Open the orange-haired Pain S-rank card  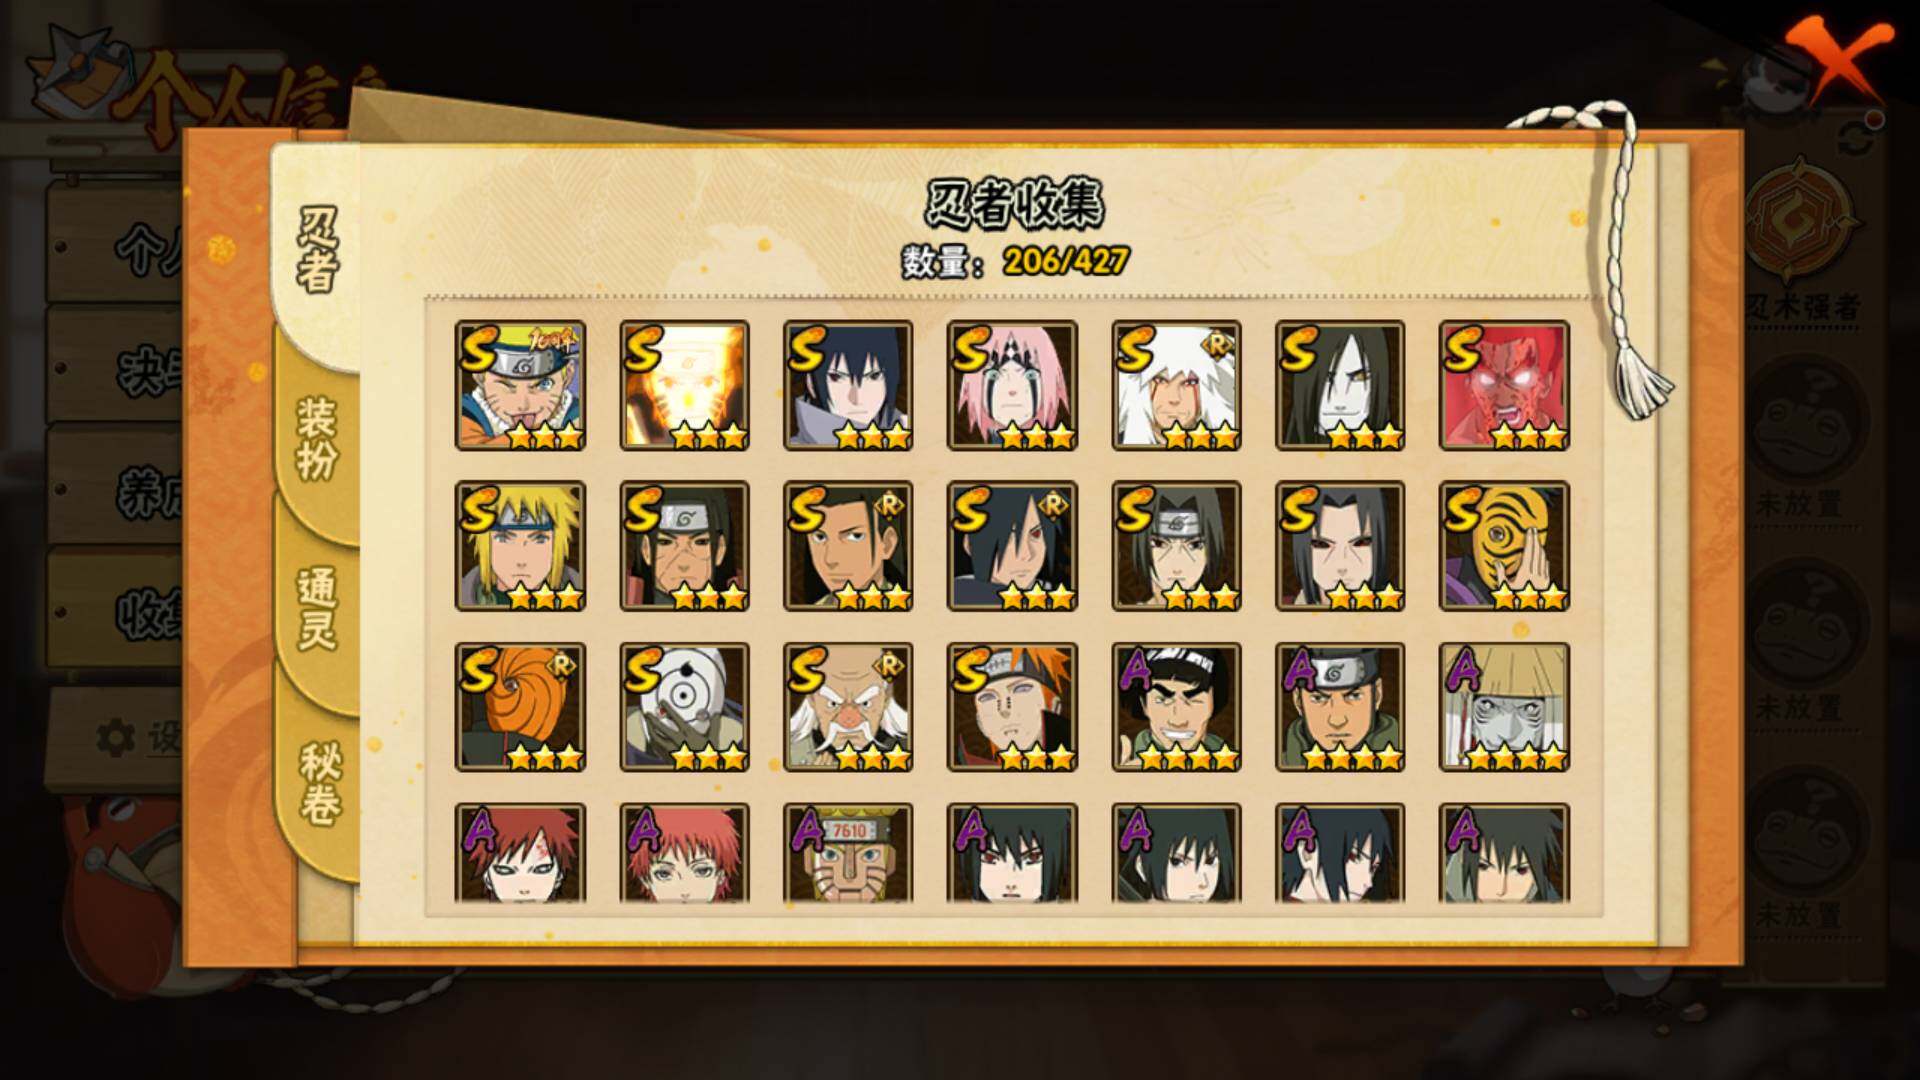(x=1012, y=707)
